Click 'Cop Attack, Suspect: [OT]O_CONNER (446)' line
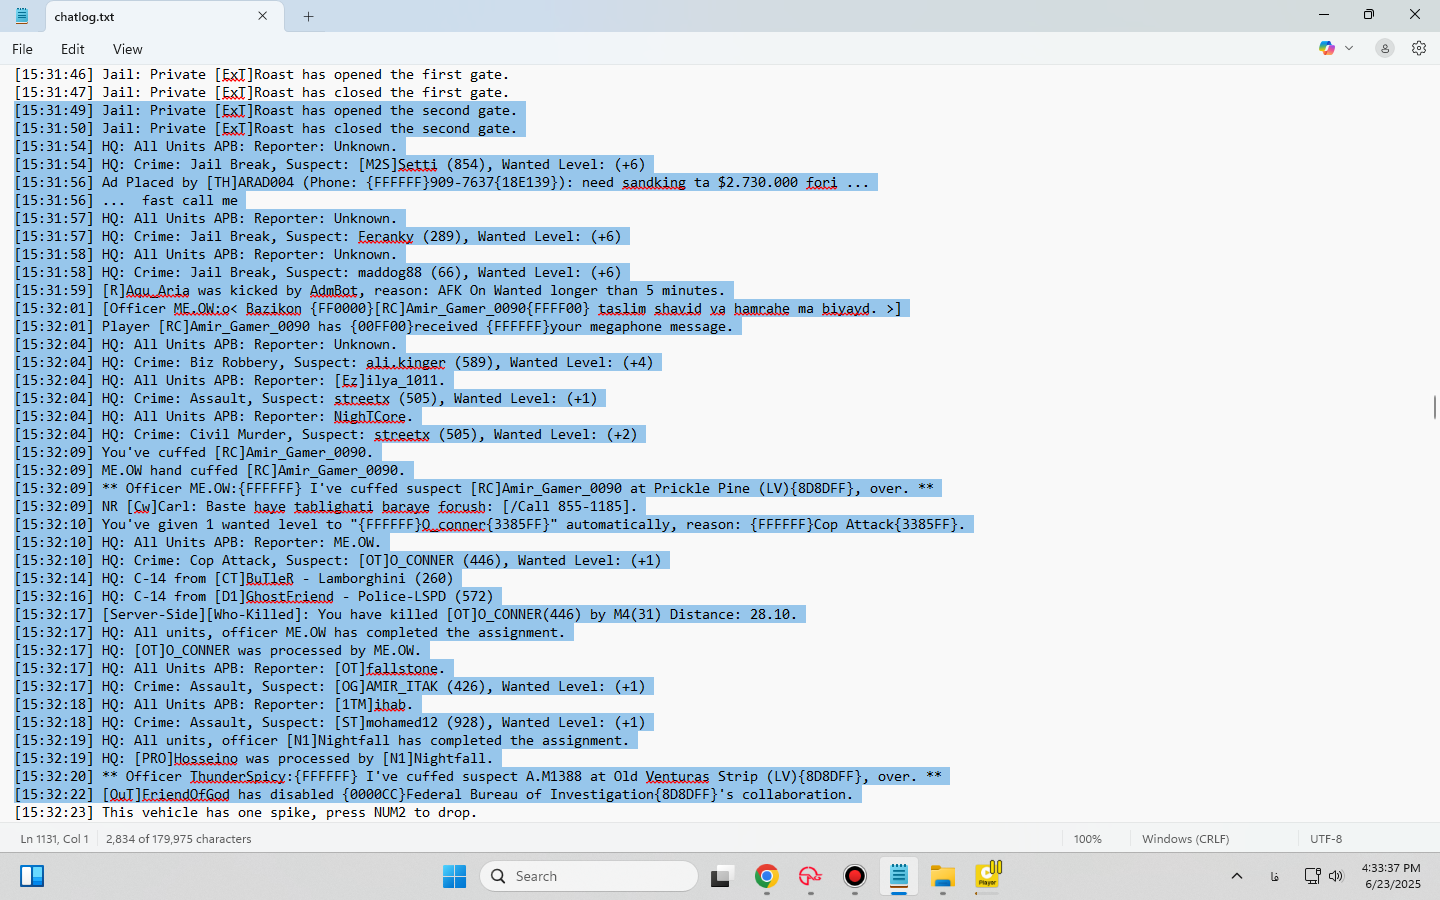This screenshot has height=900, width=1440. coord(338,560)
